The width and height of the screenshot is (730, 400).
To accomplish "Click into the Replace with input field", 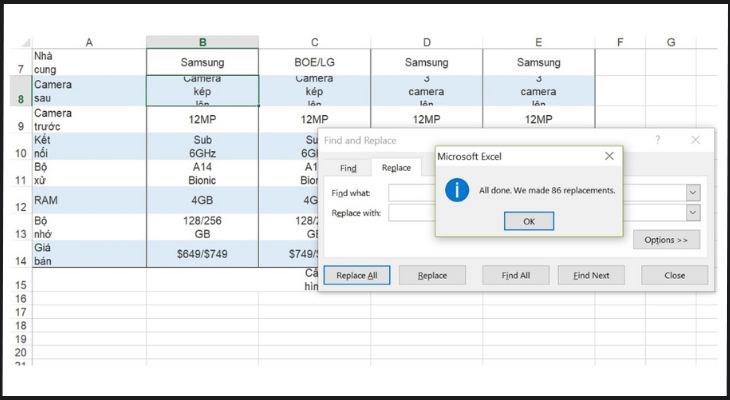I will pos(412,213).
